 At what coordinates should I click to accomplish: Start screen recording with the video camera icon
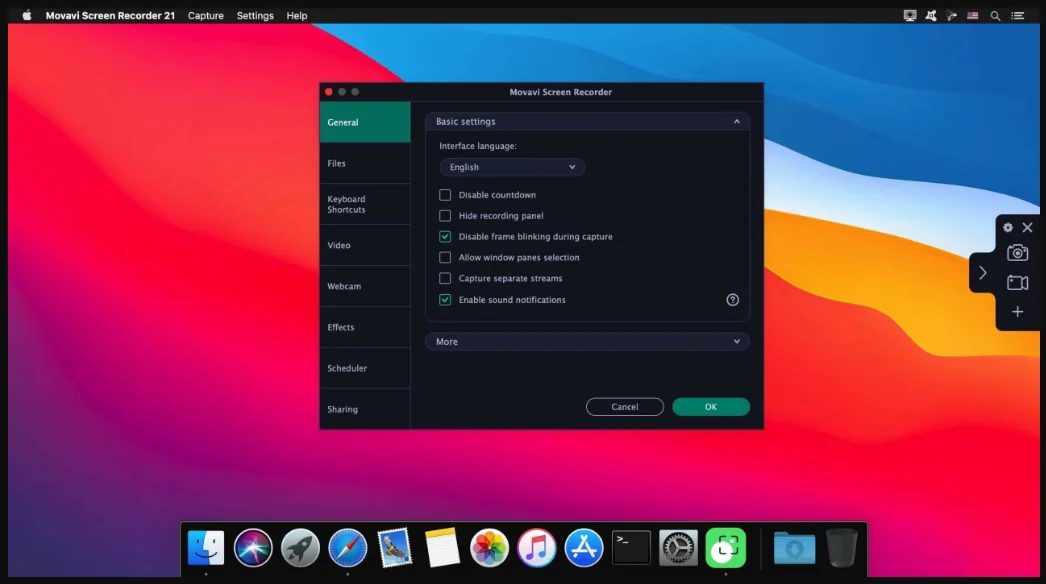1017,282
